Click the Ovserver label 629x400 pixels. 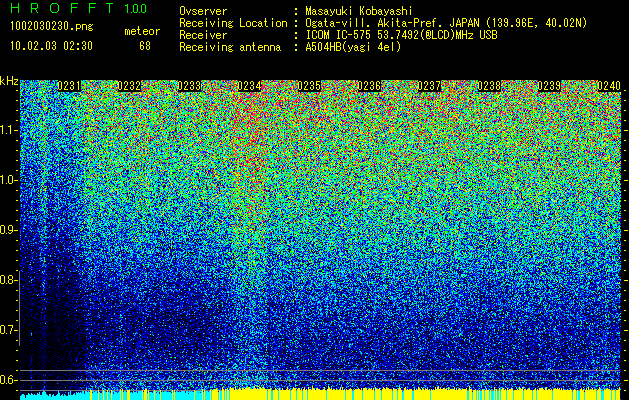pyautogui.click(x=203, y=11)
